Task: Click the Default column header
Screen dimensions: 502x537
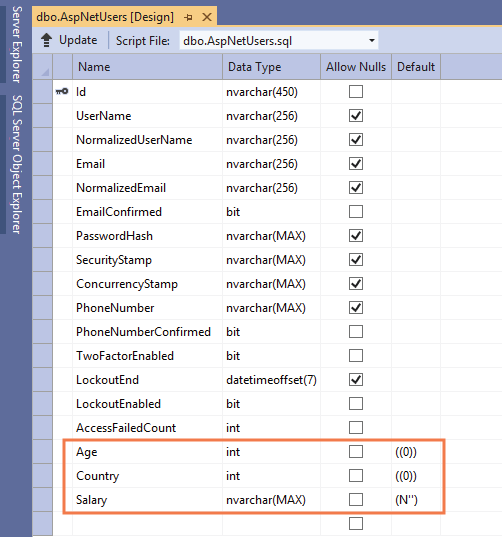Action: point(416,66)
